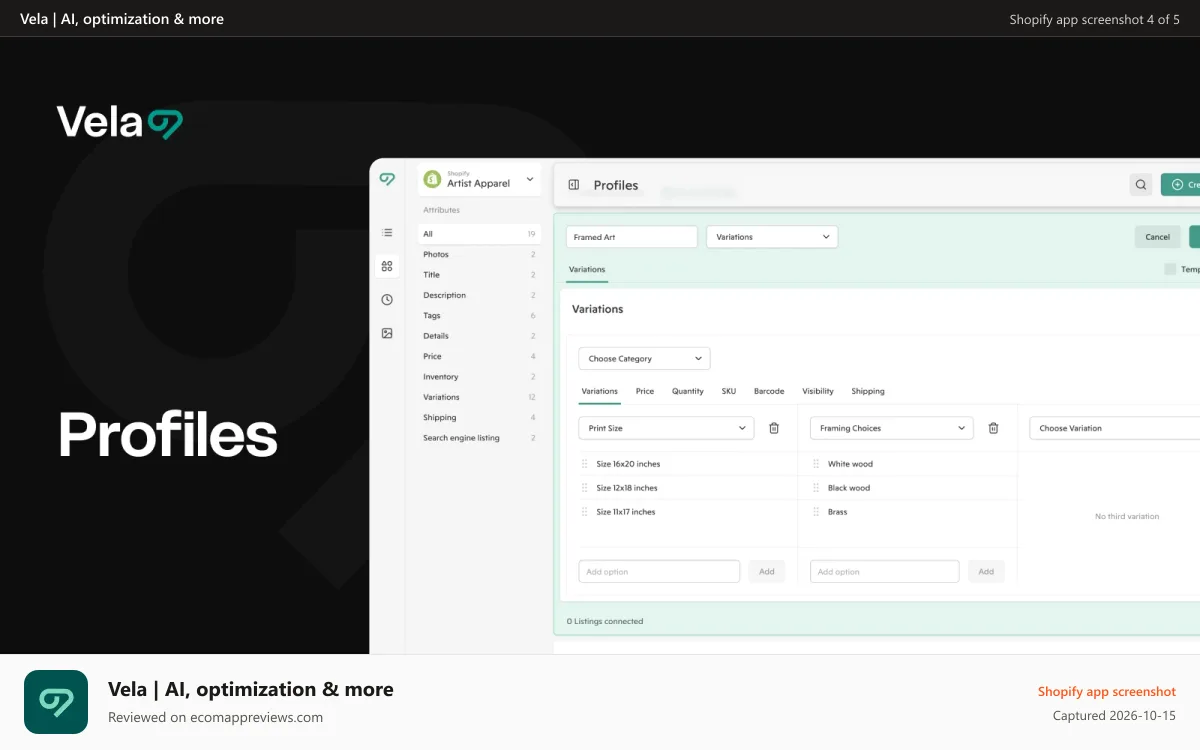Click the 0 Listings connected text
Screen dimensions: 1200x750
605,621
